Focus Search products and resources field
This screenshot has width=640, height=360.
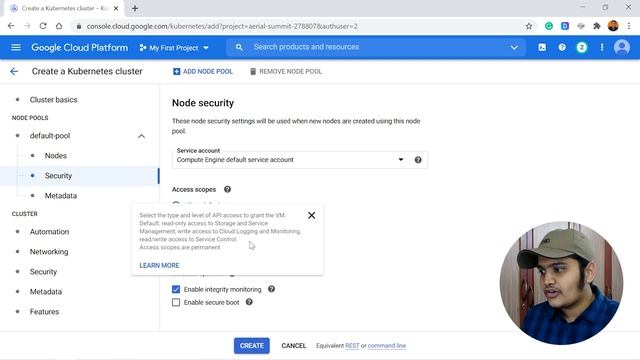coord(376,47)
